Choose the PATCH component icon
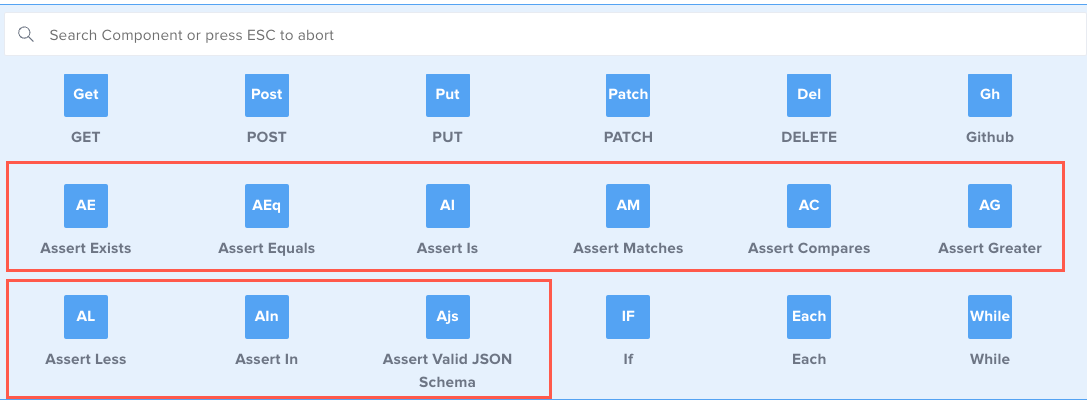 (628, 95)
